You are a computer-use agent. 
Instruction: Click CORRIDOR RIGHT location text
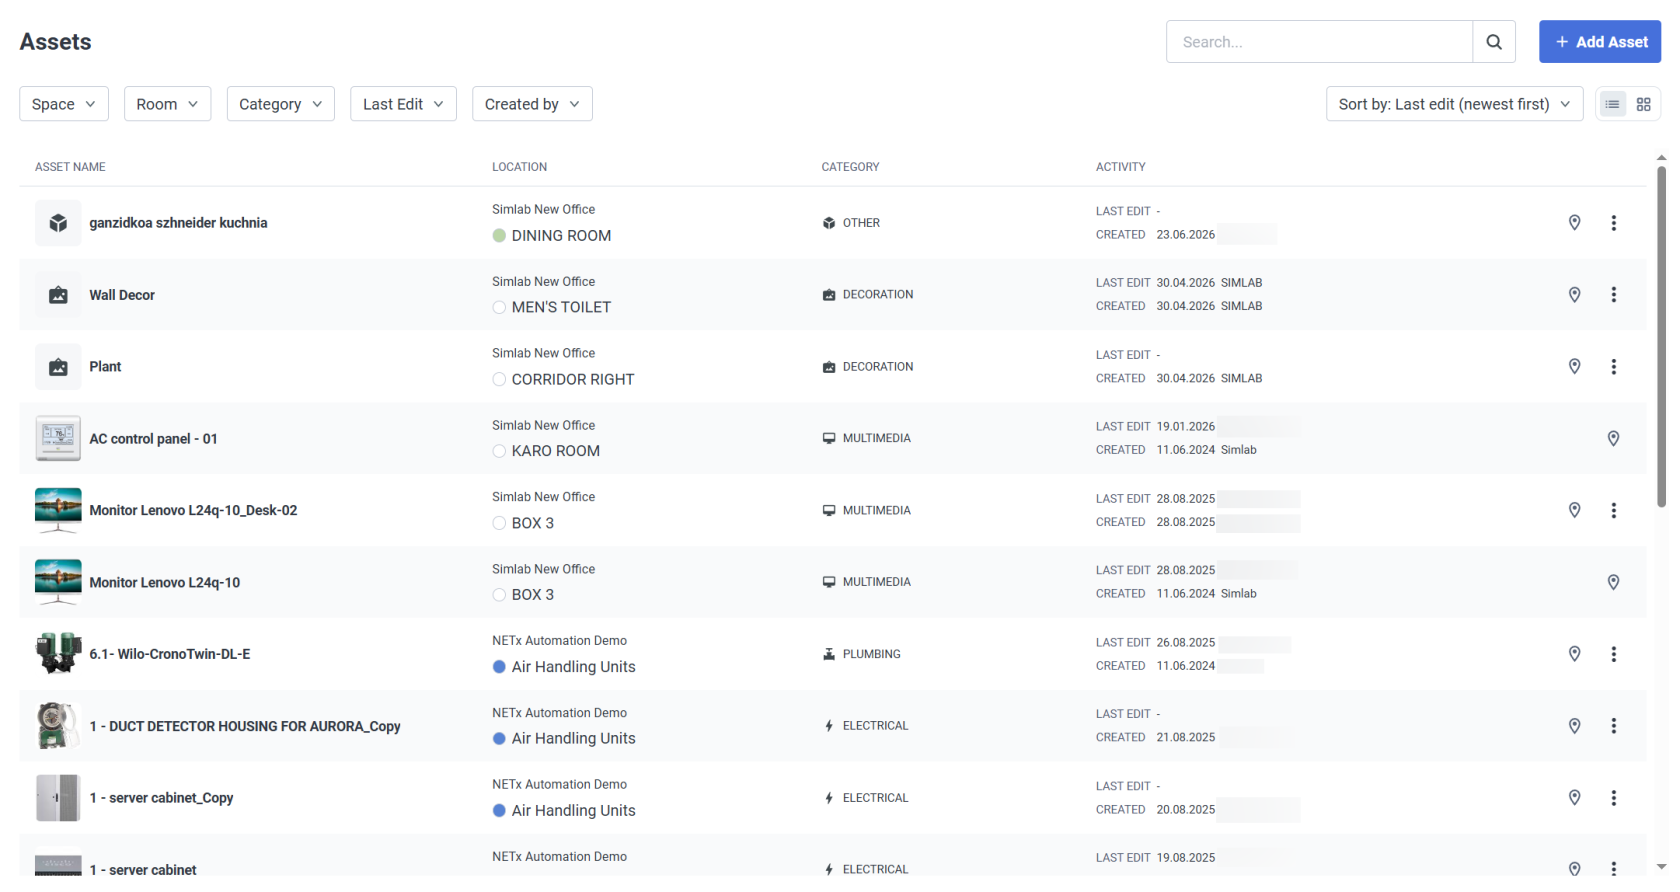pyautogui.click(x=573, y=380)
